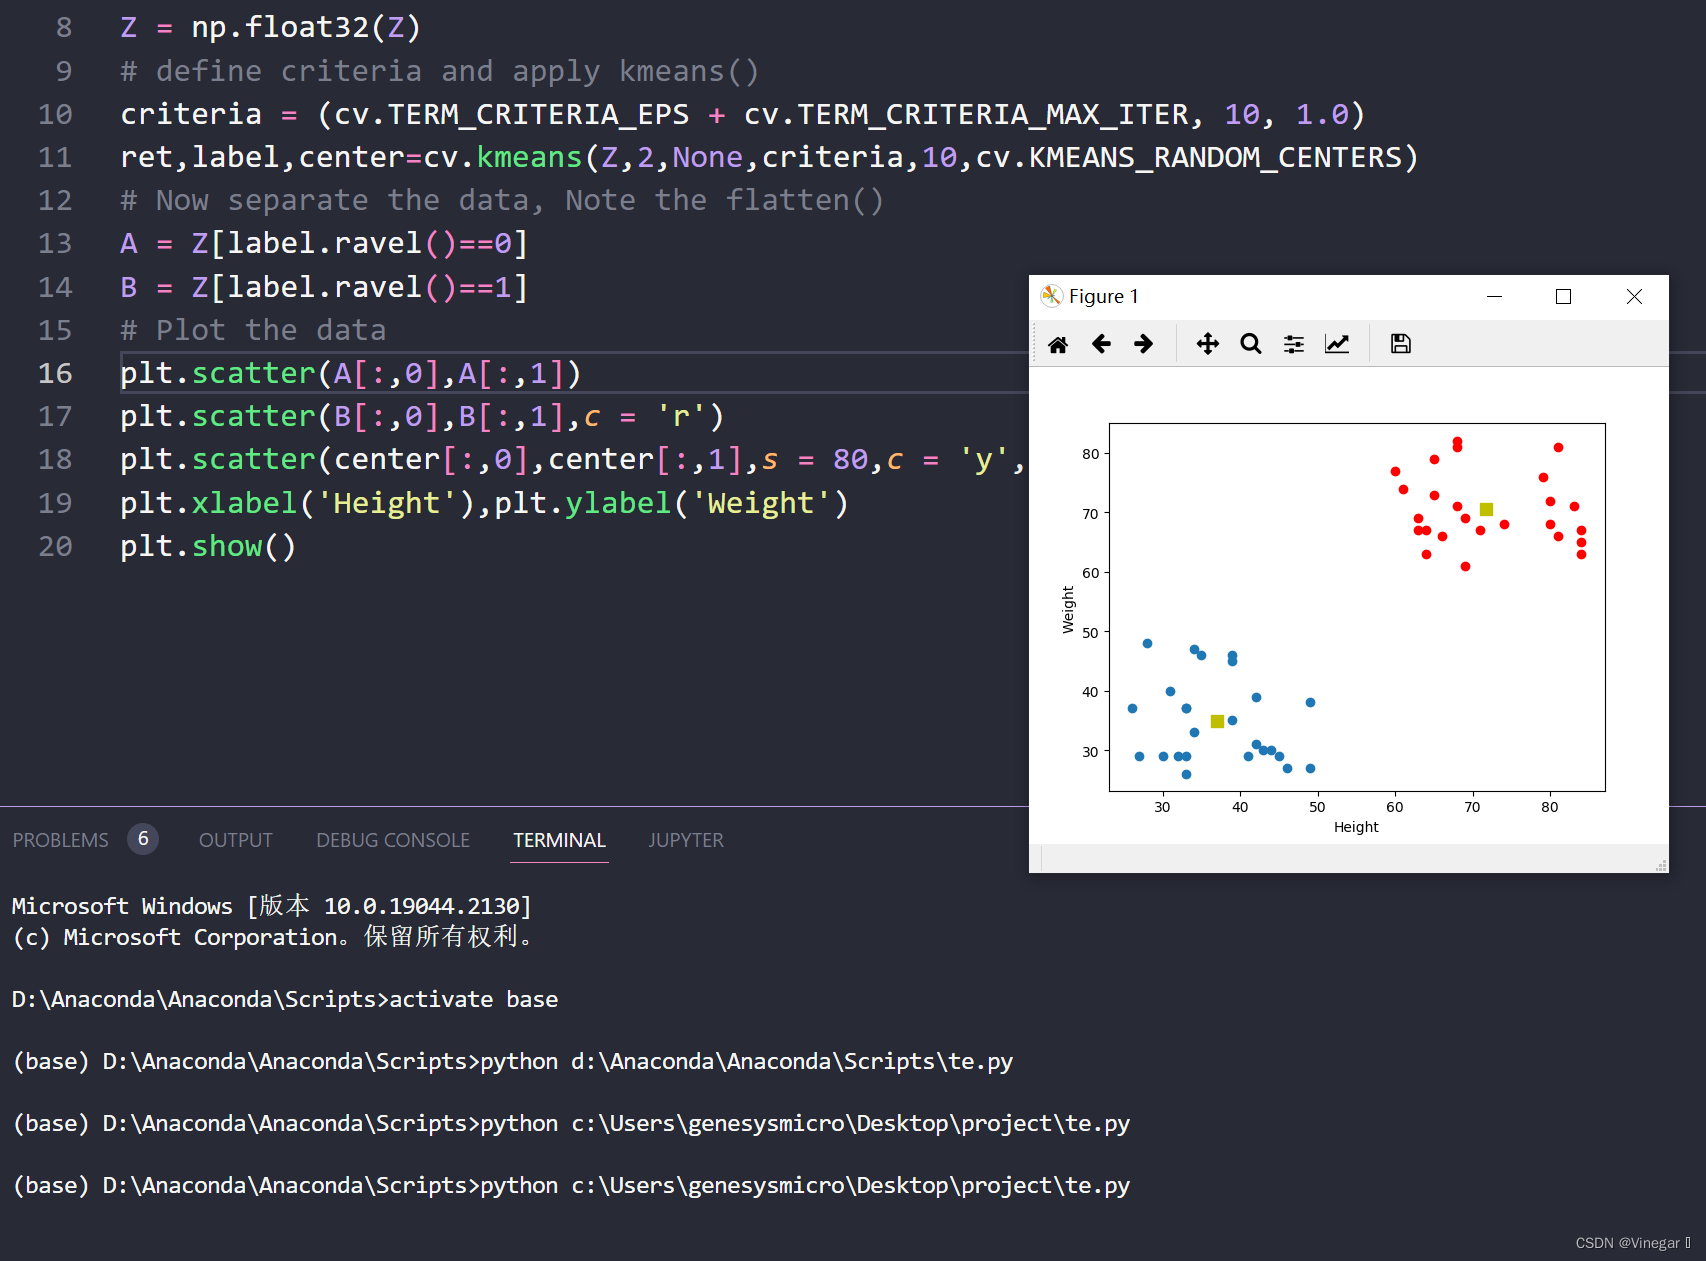Click the problems count badge 6
This screenshot has width=1706, height=1261.
tap(143, 839)
